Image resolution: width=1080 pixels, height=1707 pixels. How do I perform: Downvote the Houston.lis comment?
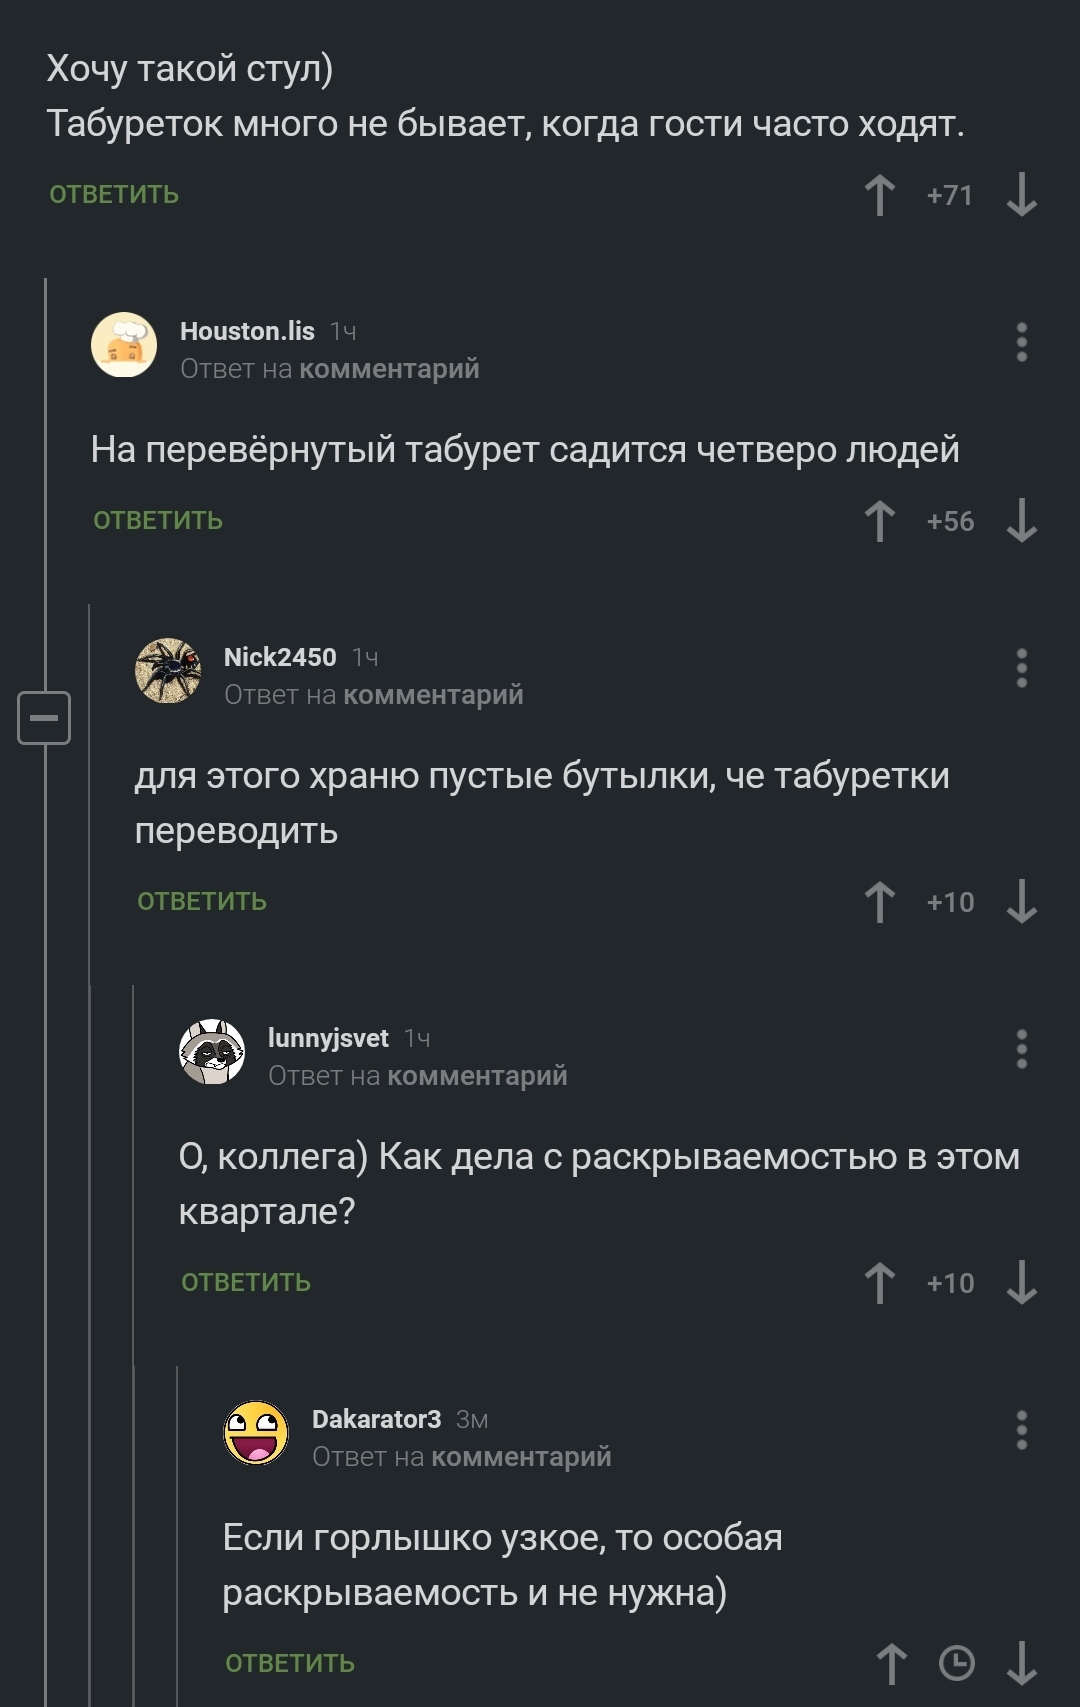pos(1021,521)
